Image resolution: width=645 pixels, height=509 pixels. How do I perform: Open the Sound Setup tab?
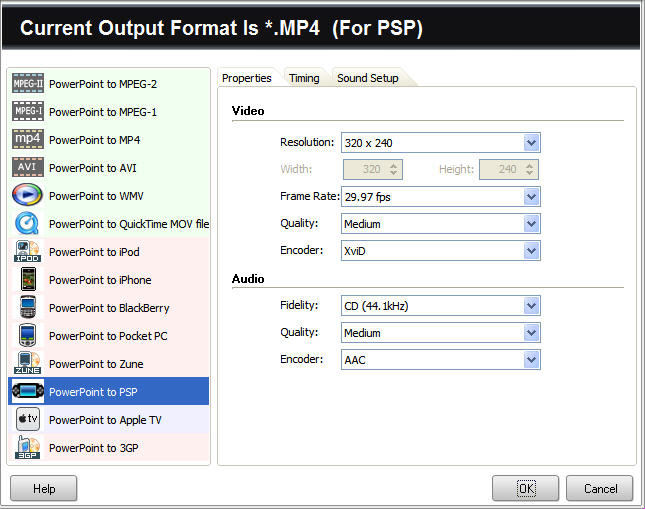368,78
